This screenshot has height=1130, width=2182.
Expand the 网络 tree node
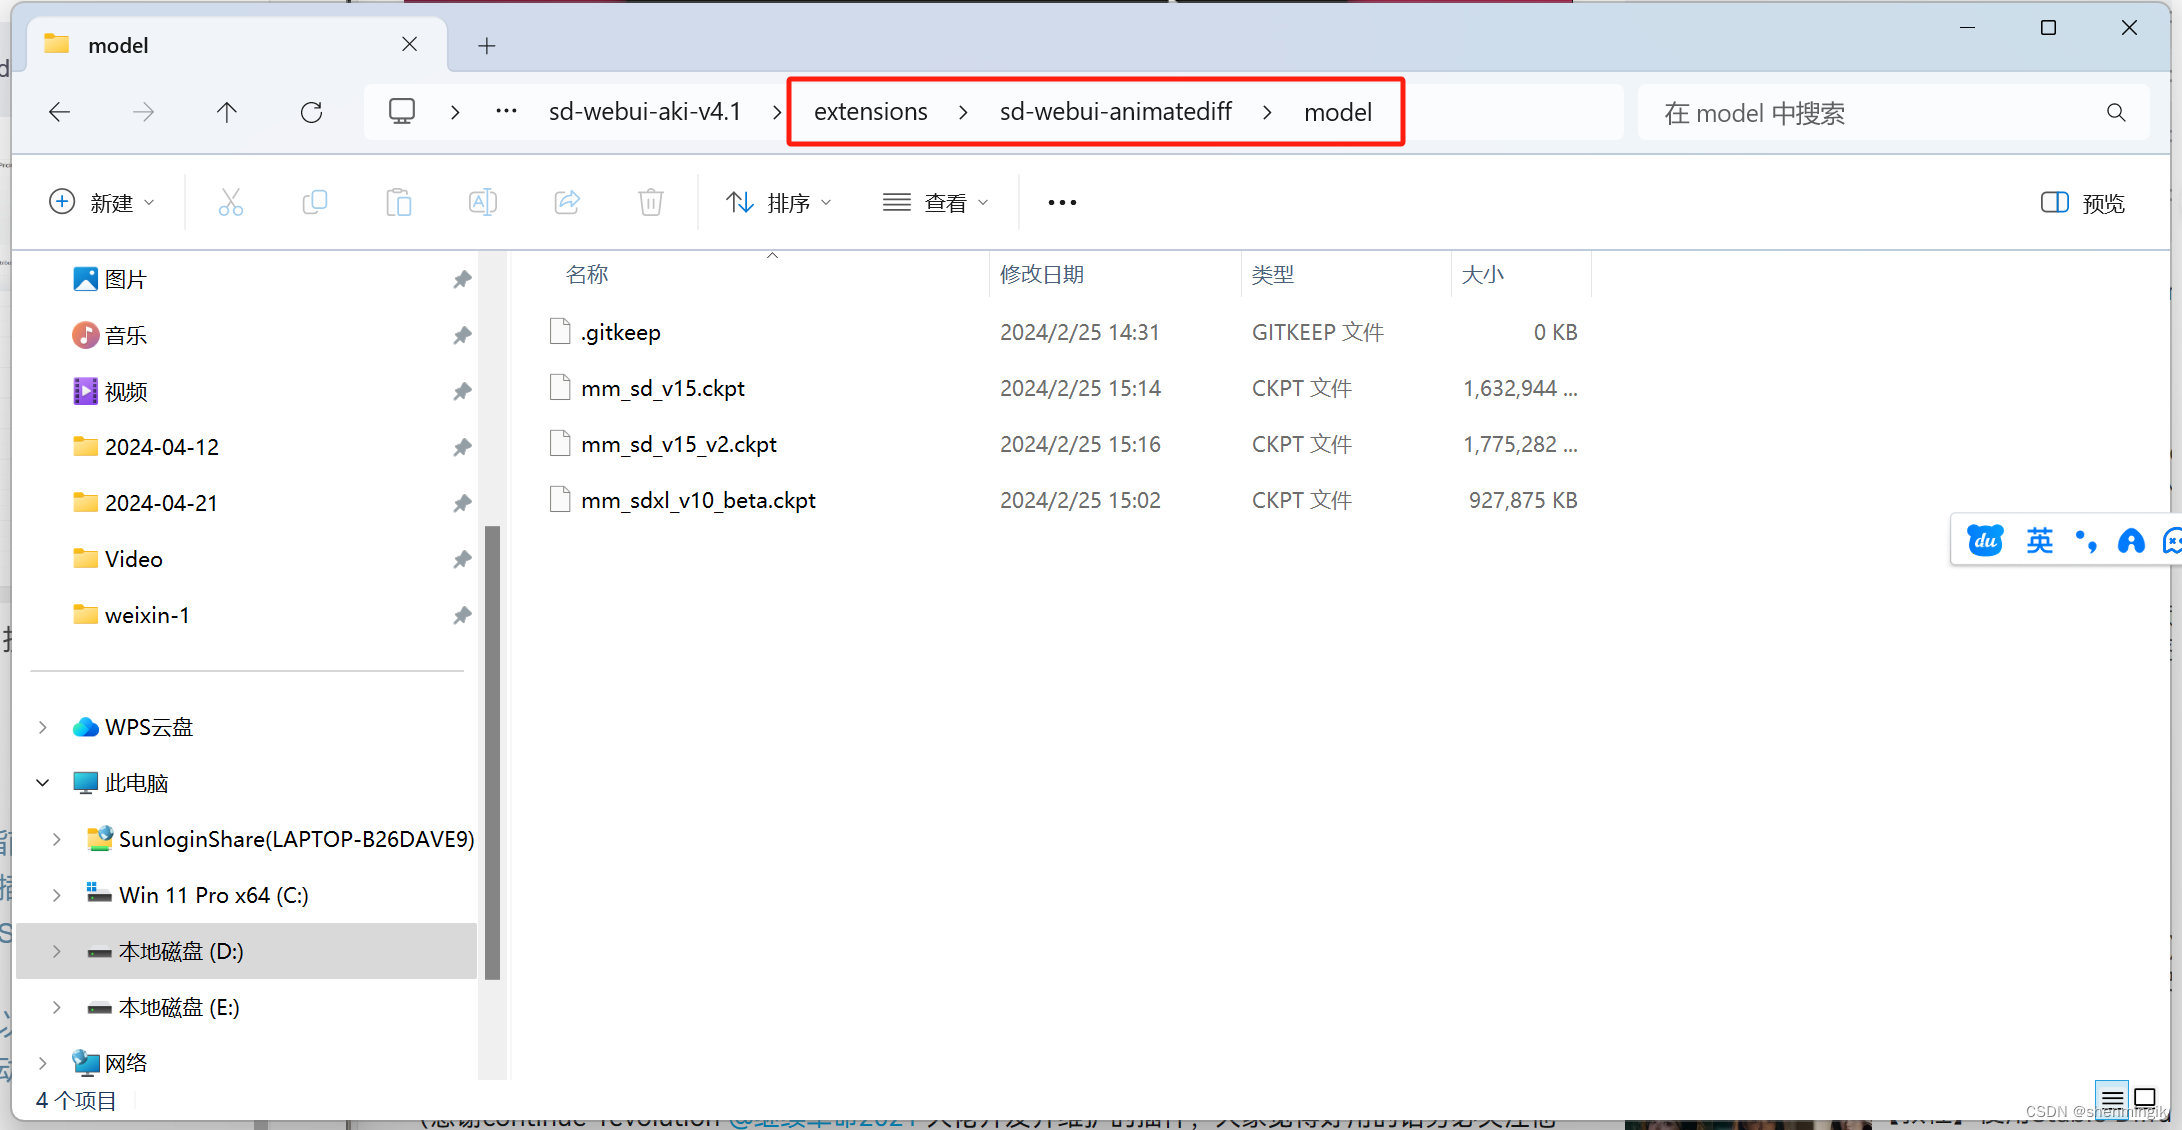[43, 1063]
